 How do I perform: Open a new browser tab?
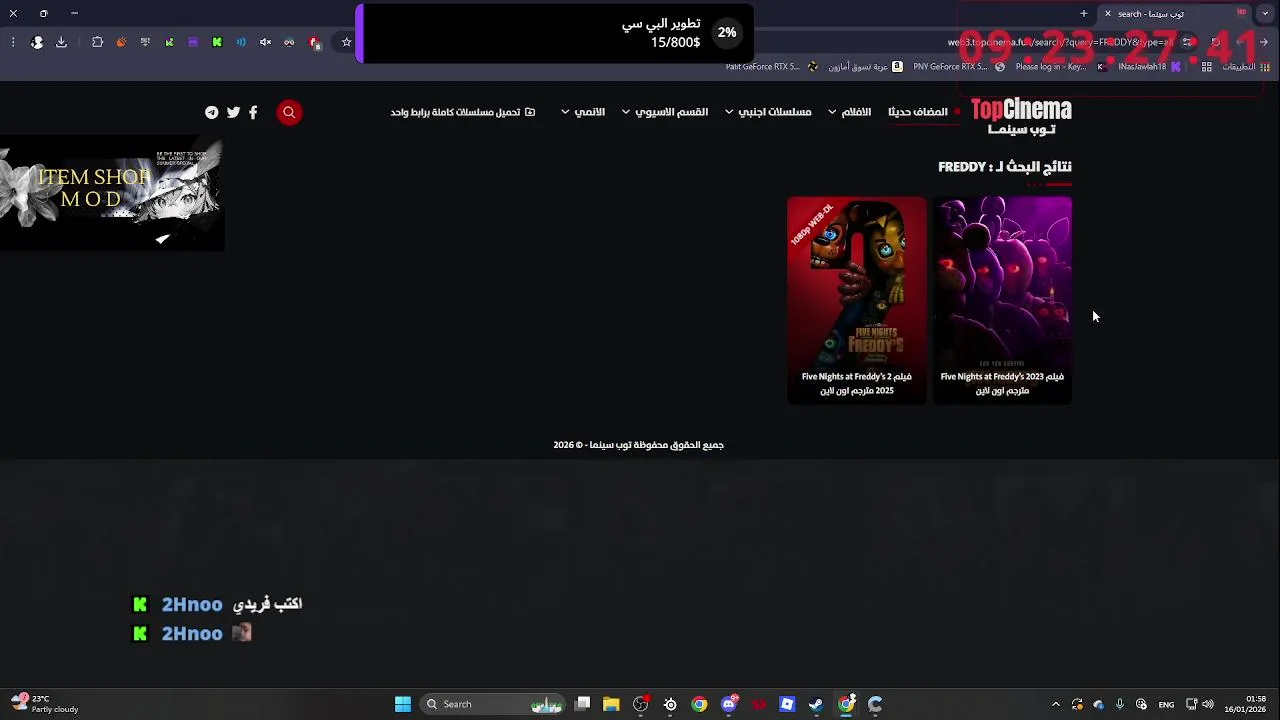pos(1083,14)
